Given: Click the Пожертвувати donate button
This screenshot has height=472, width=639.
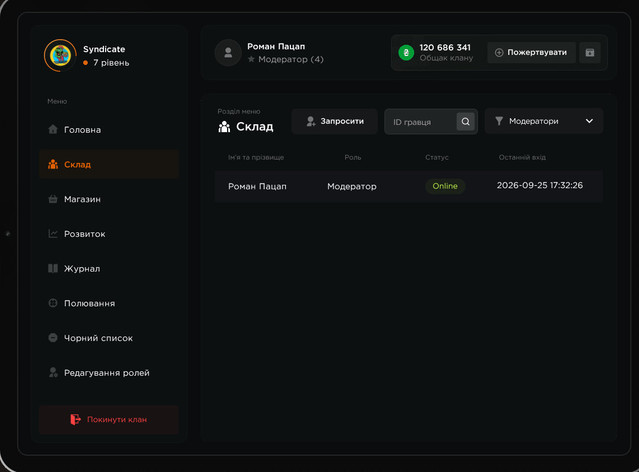Looking at the screenshot, I should 531,53.
